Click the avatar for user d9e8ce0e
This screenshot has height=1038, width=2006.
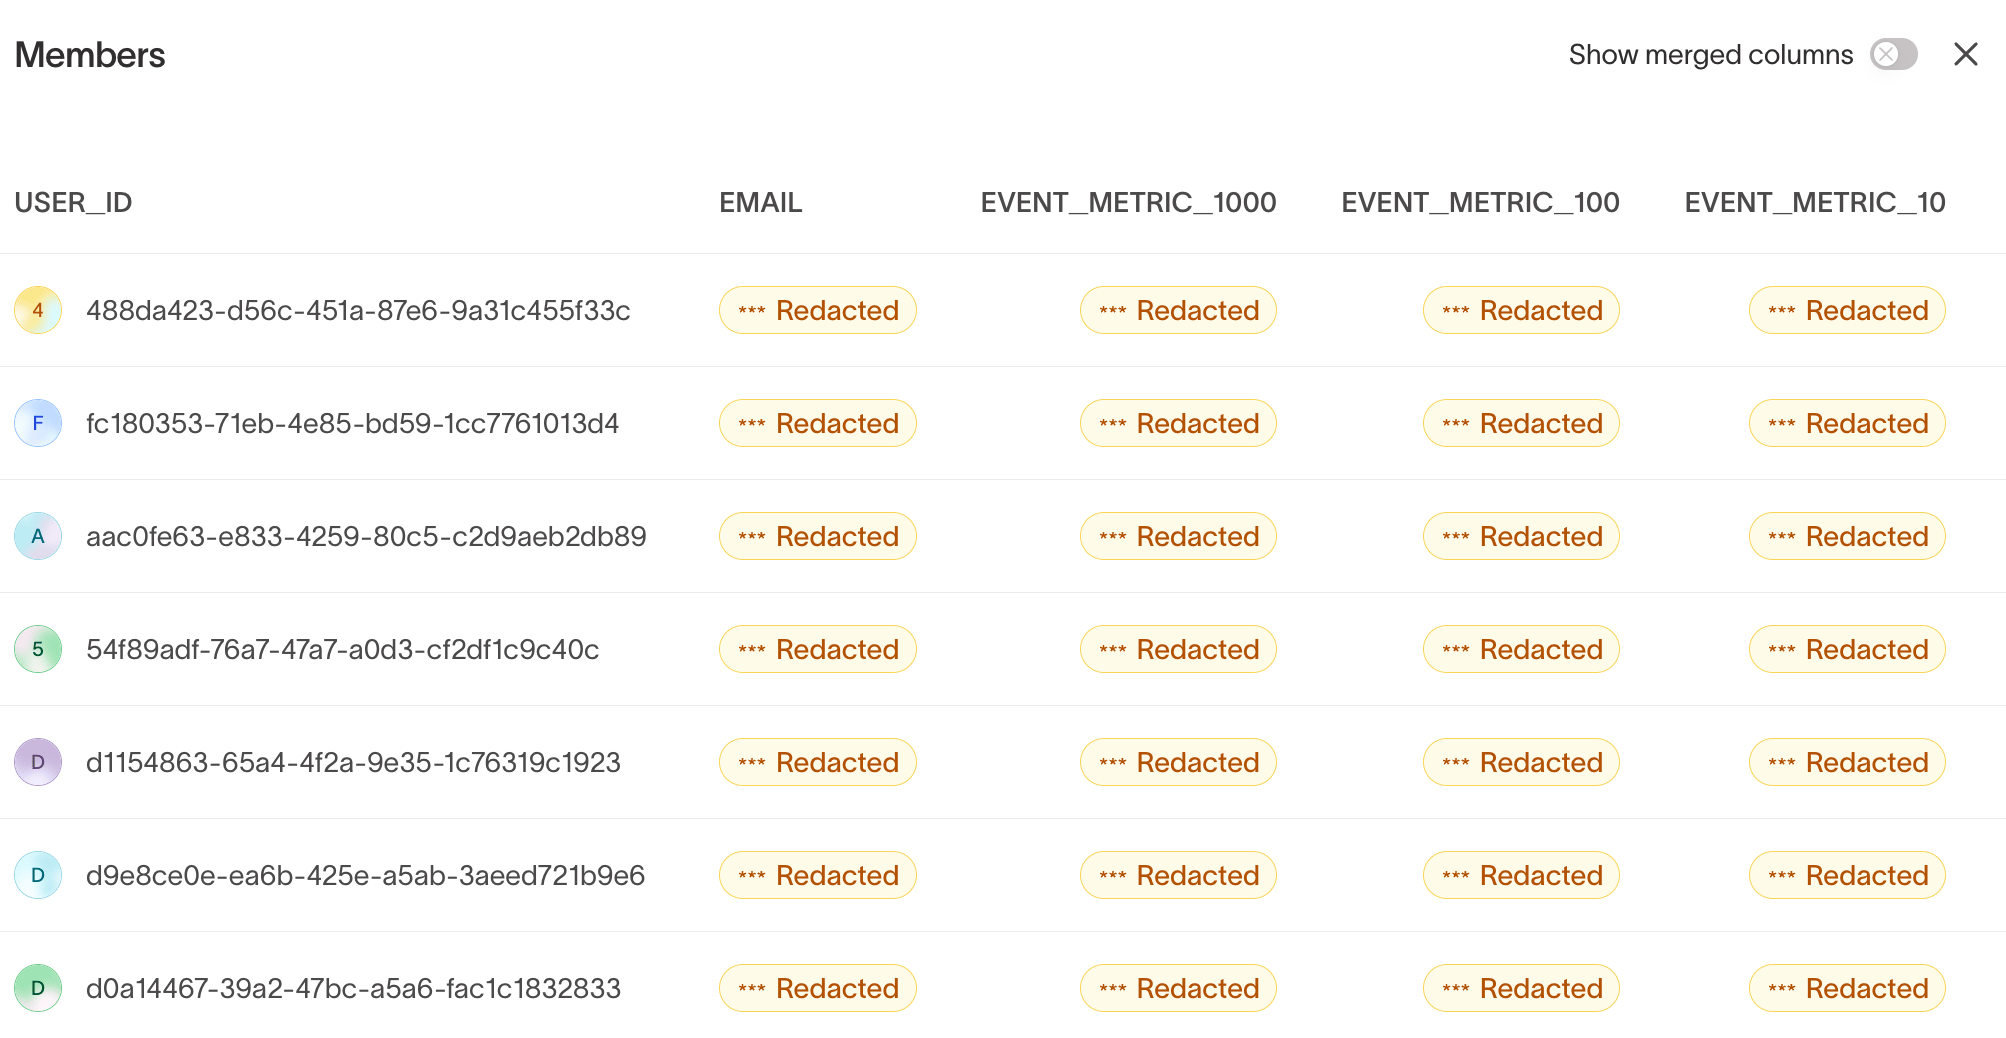coord(38,875)
